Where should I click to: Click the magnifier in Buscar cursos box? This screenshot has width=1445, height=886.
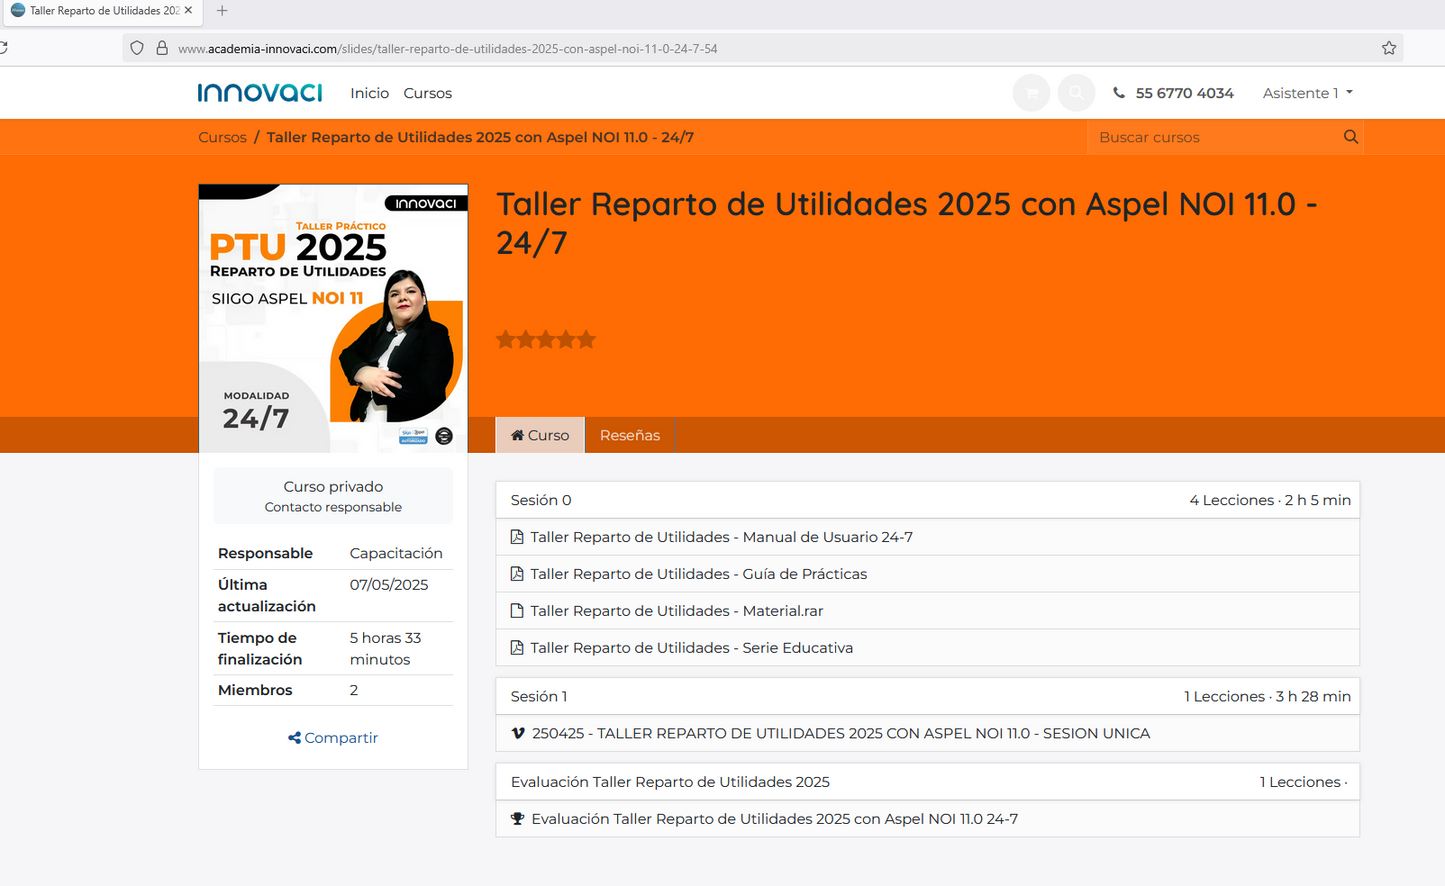pos(1351,137)
